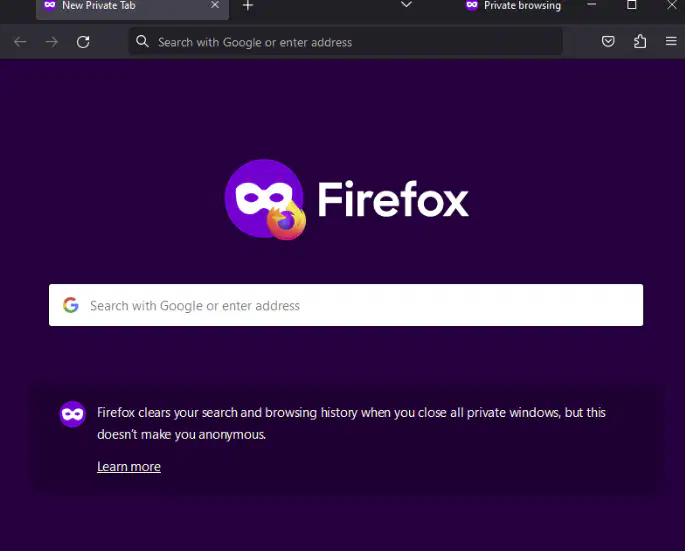Open the Extensions puzzle icon
685x551 pixels.
pyautogui.click(x=640, y=42)
